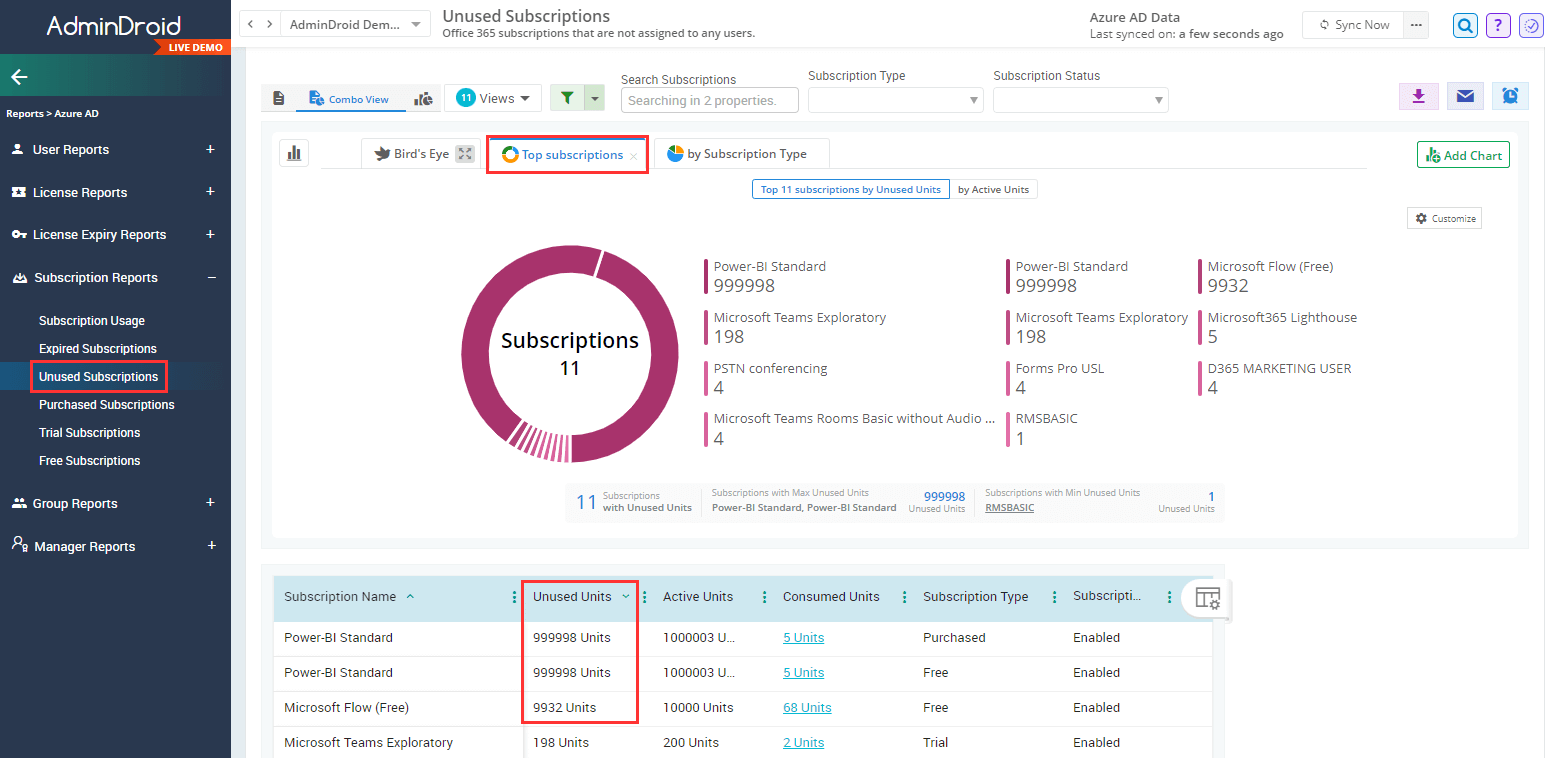Select Trial Subscriptions in sidebar menu
Viewport: 1545px width, 758px height.
[x=89, y=433]
